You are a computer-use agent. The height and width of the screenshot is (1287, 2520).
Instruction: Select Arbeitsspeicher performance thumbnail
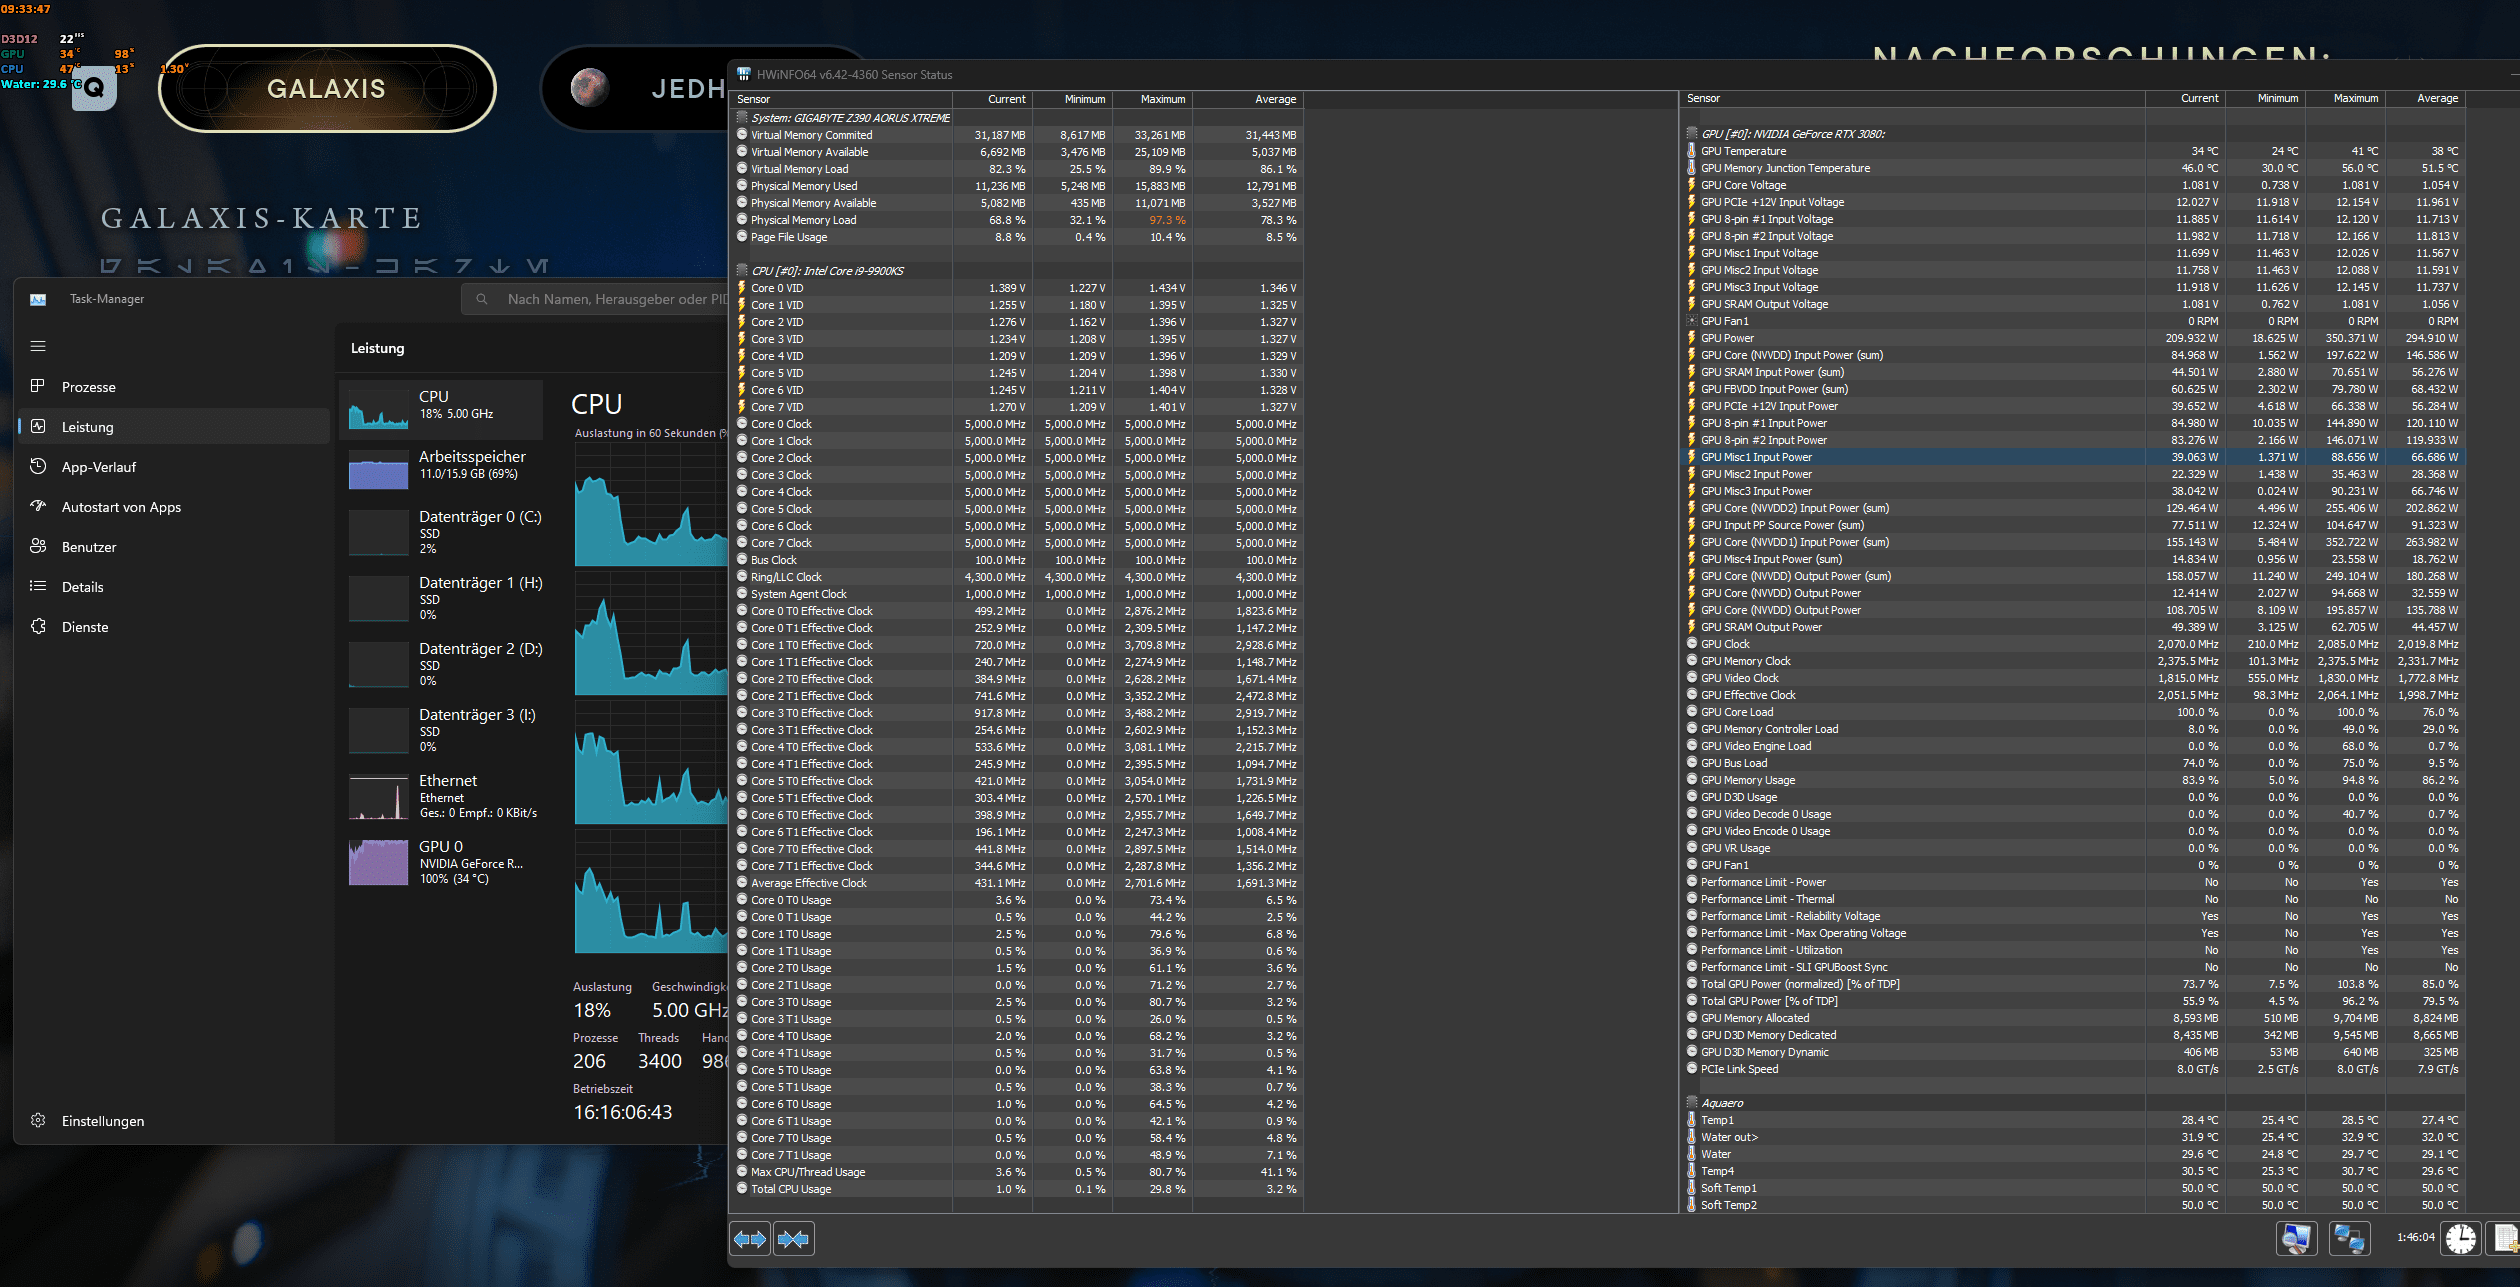[x=442, y=469]
